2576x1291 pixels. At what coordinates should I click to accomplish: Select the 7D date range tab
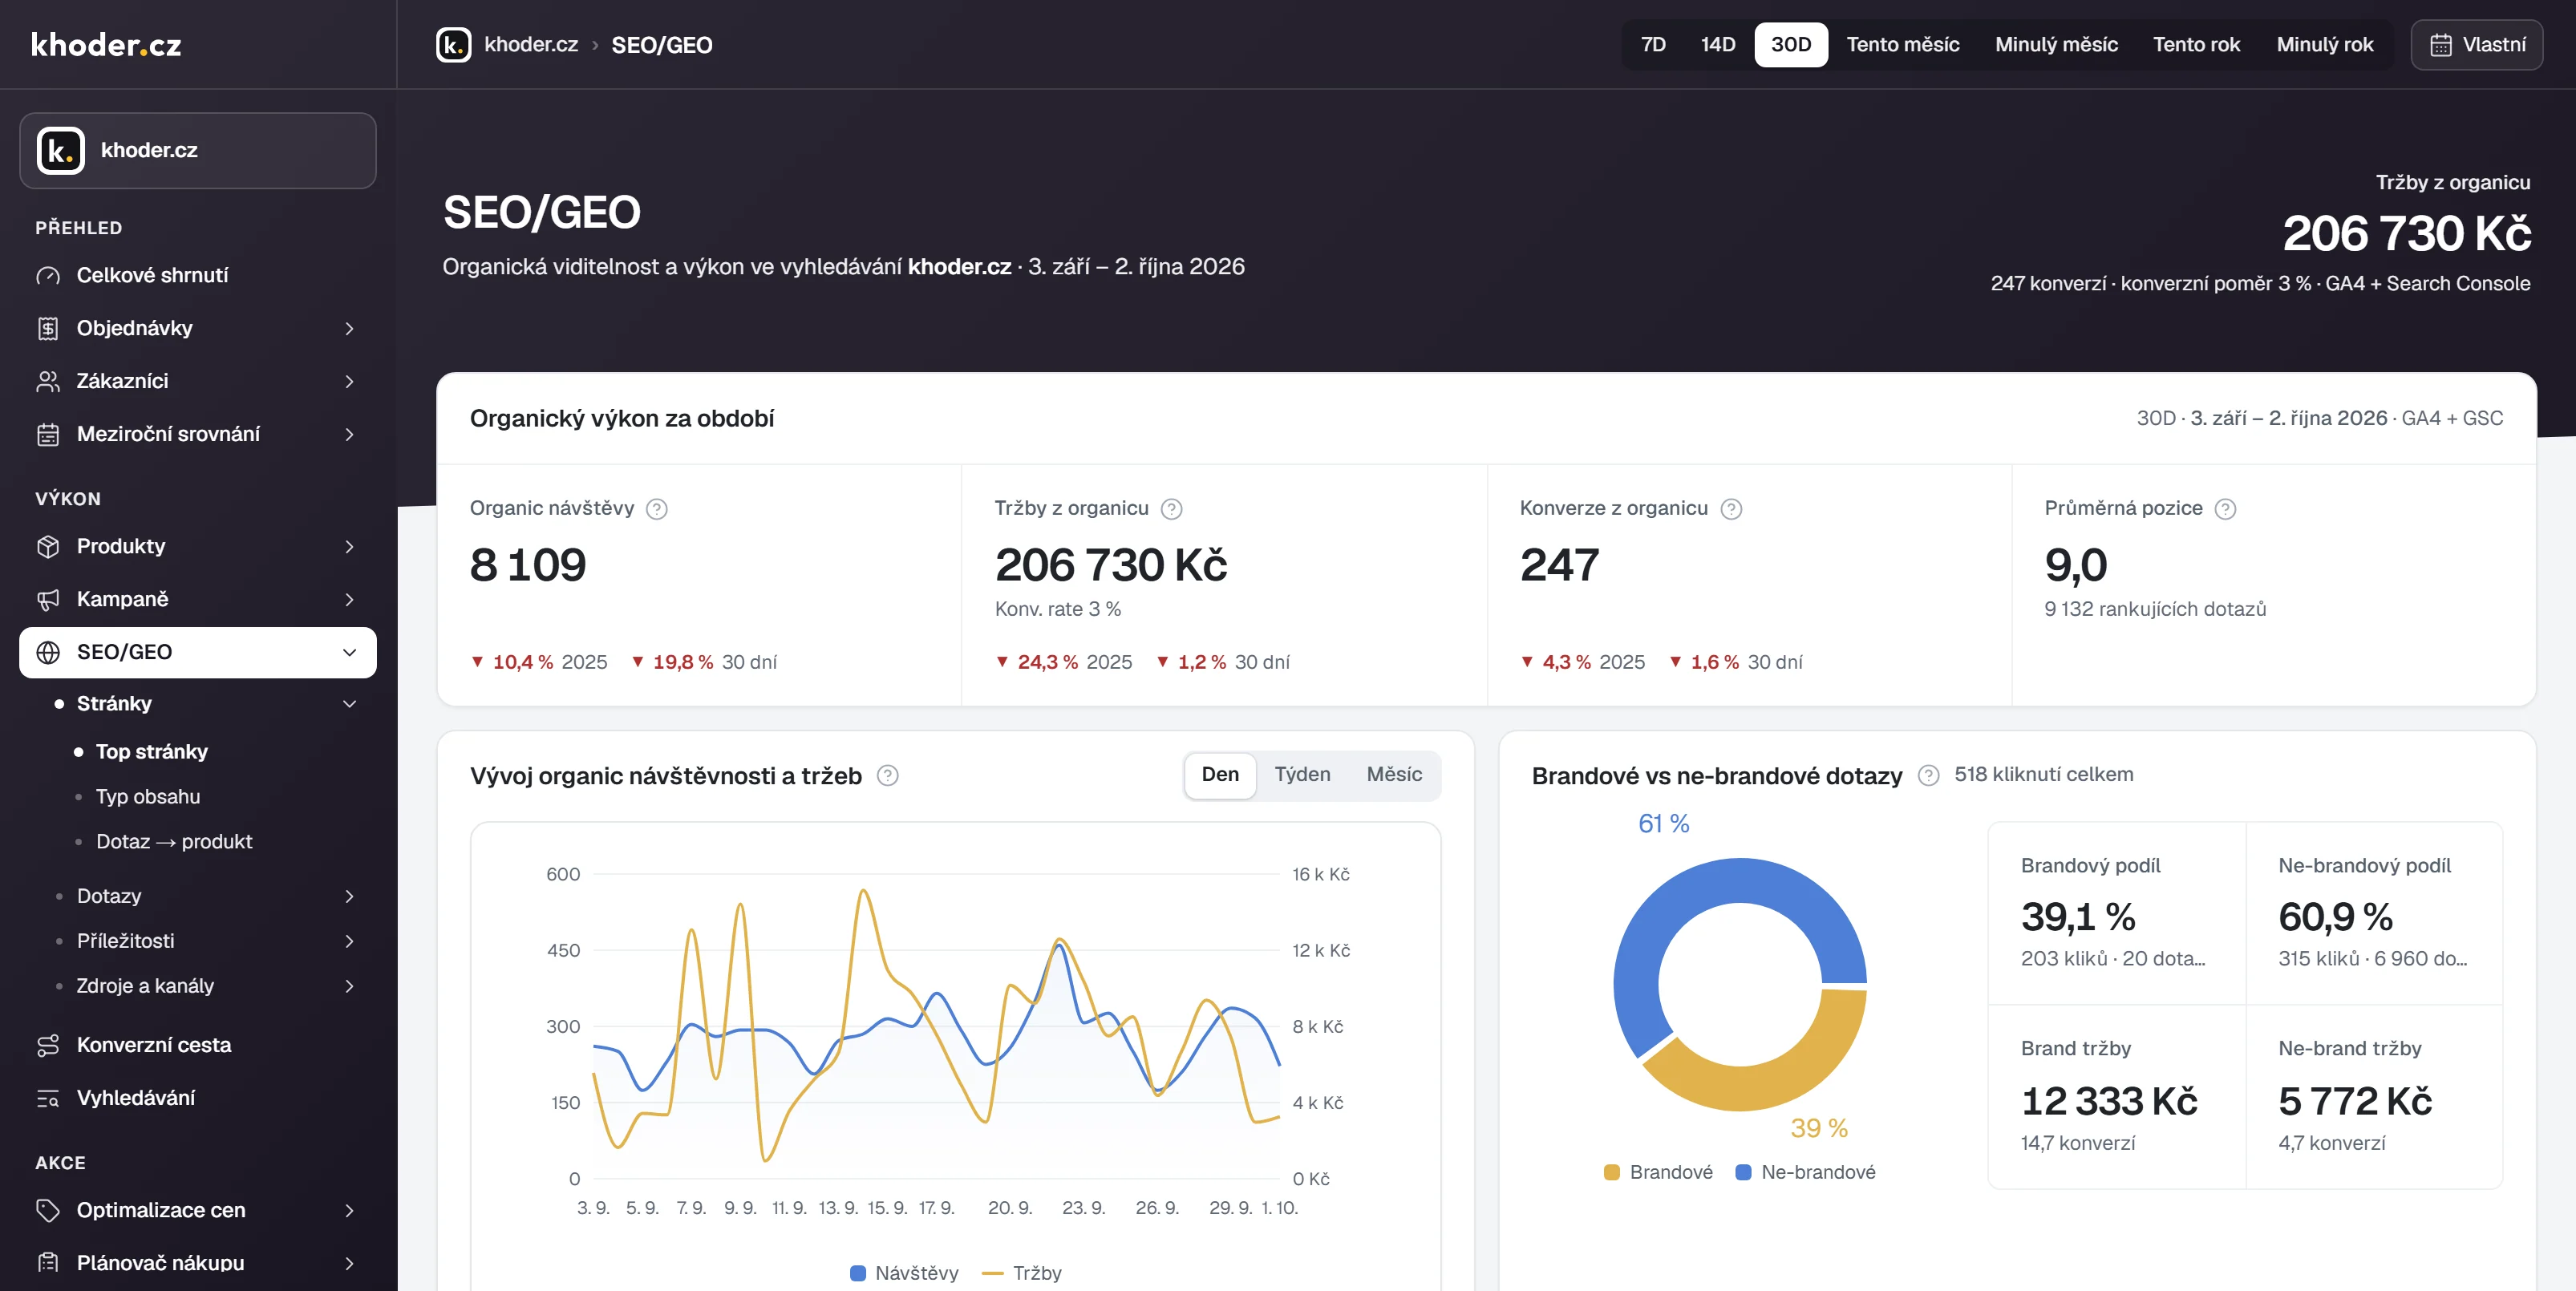(1653, 45)
